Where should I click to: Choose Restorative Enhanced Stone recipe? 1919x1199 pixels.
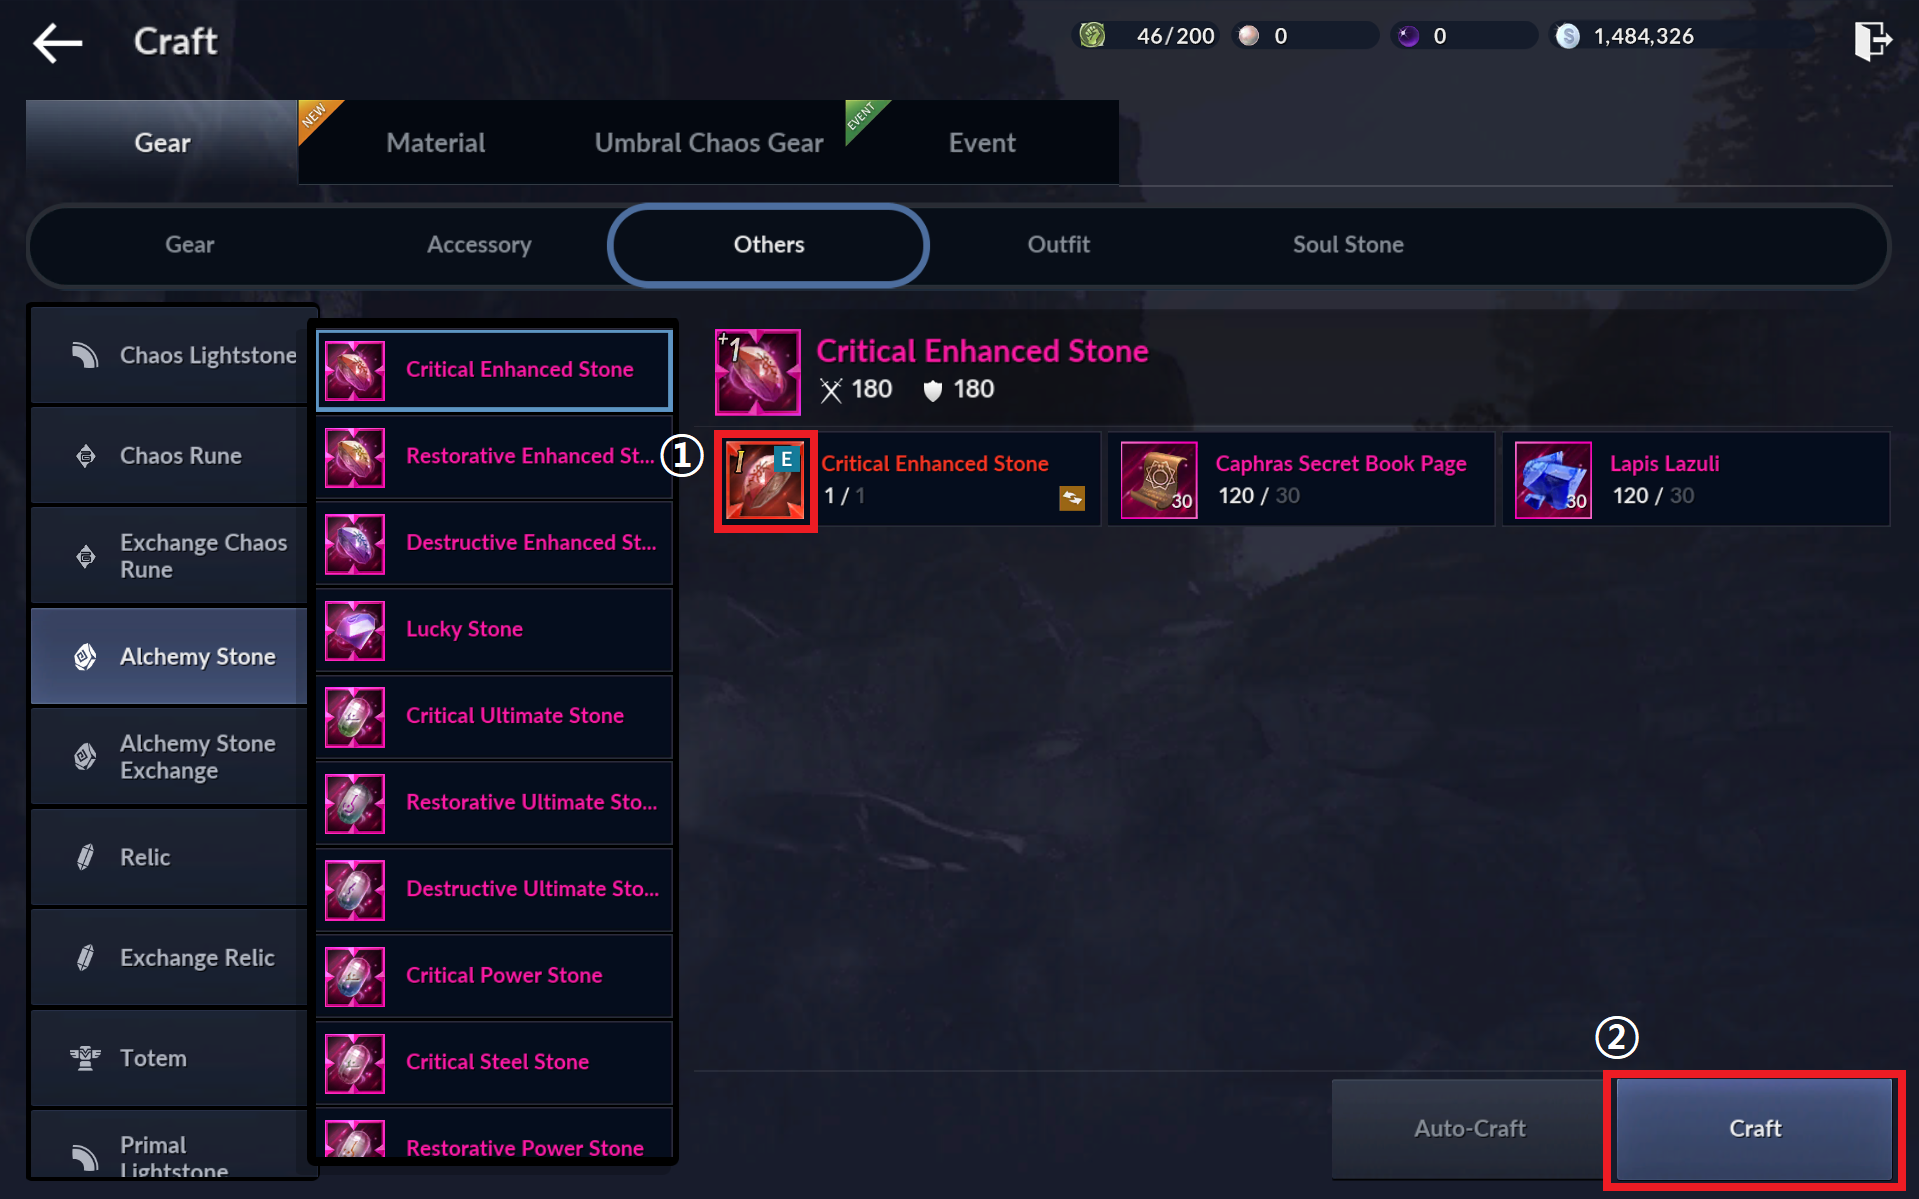(x=494, y=457)
